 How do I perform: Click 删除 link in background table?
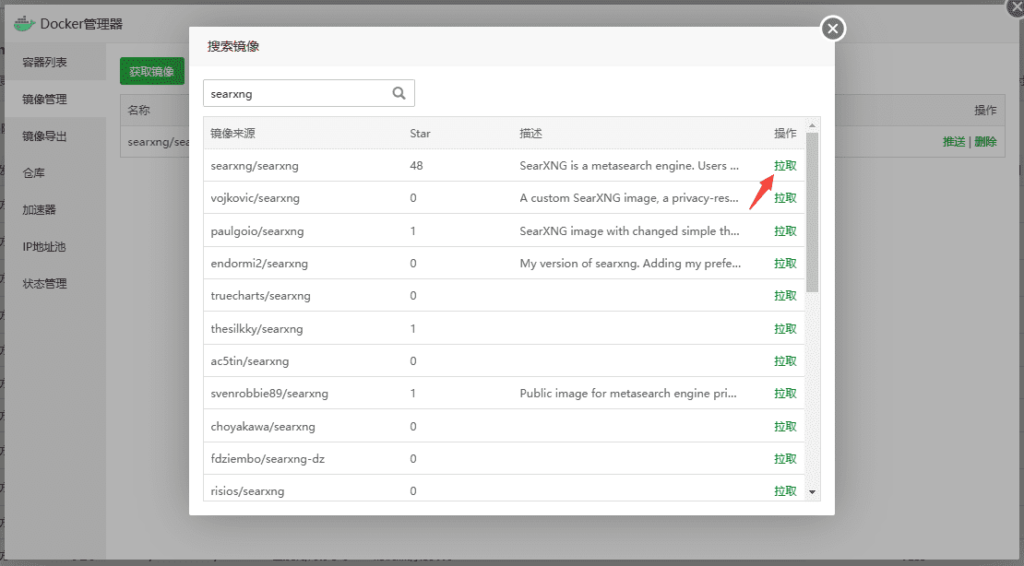[985, 142]
